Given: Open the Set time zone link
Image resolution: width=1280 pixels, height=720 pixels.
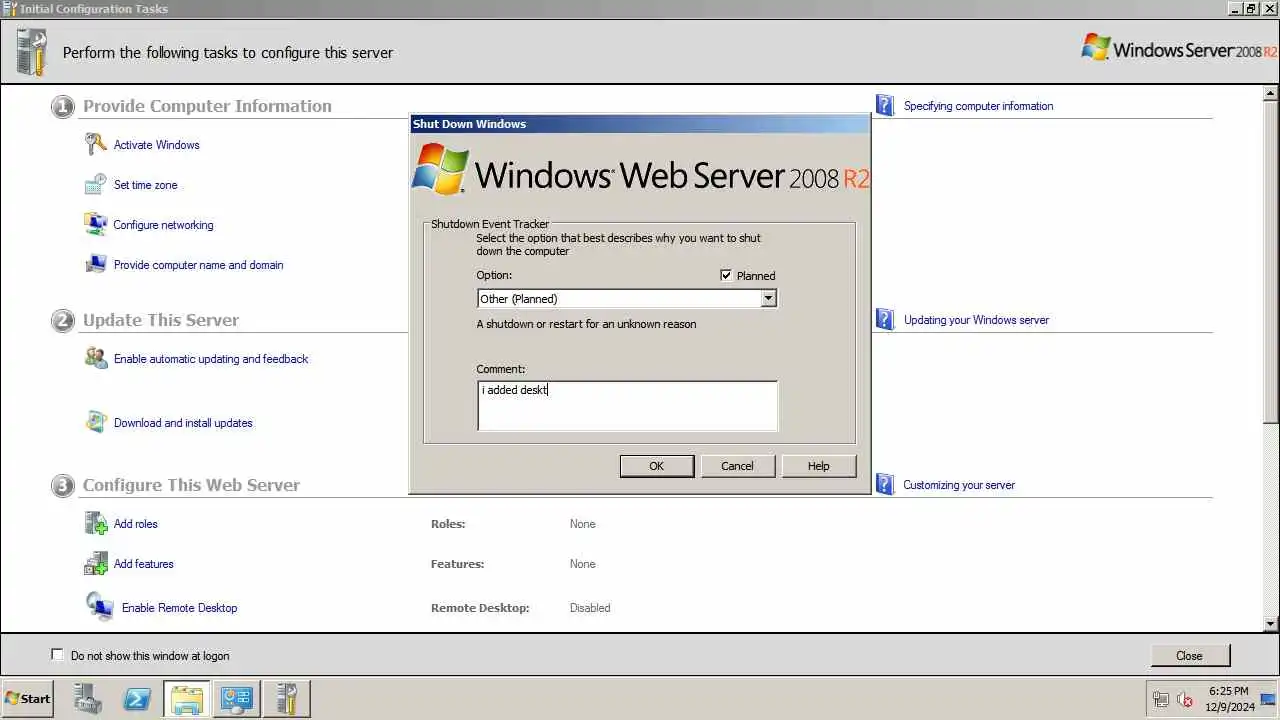Looking at the screenshot, I should [146, 185].
